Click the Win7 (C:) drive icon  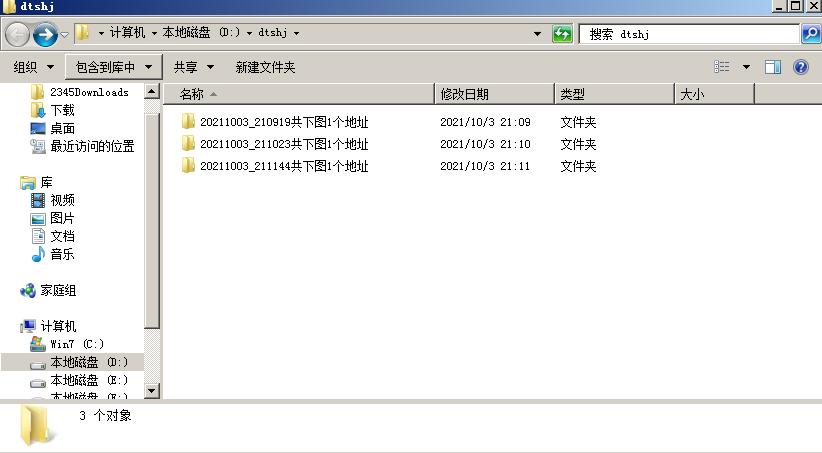point(38,344)
